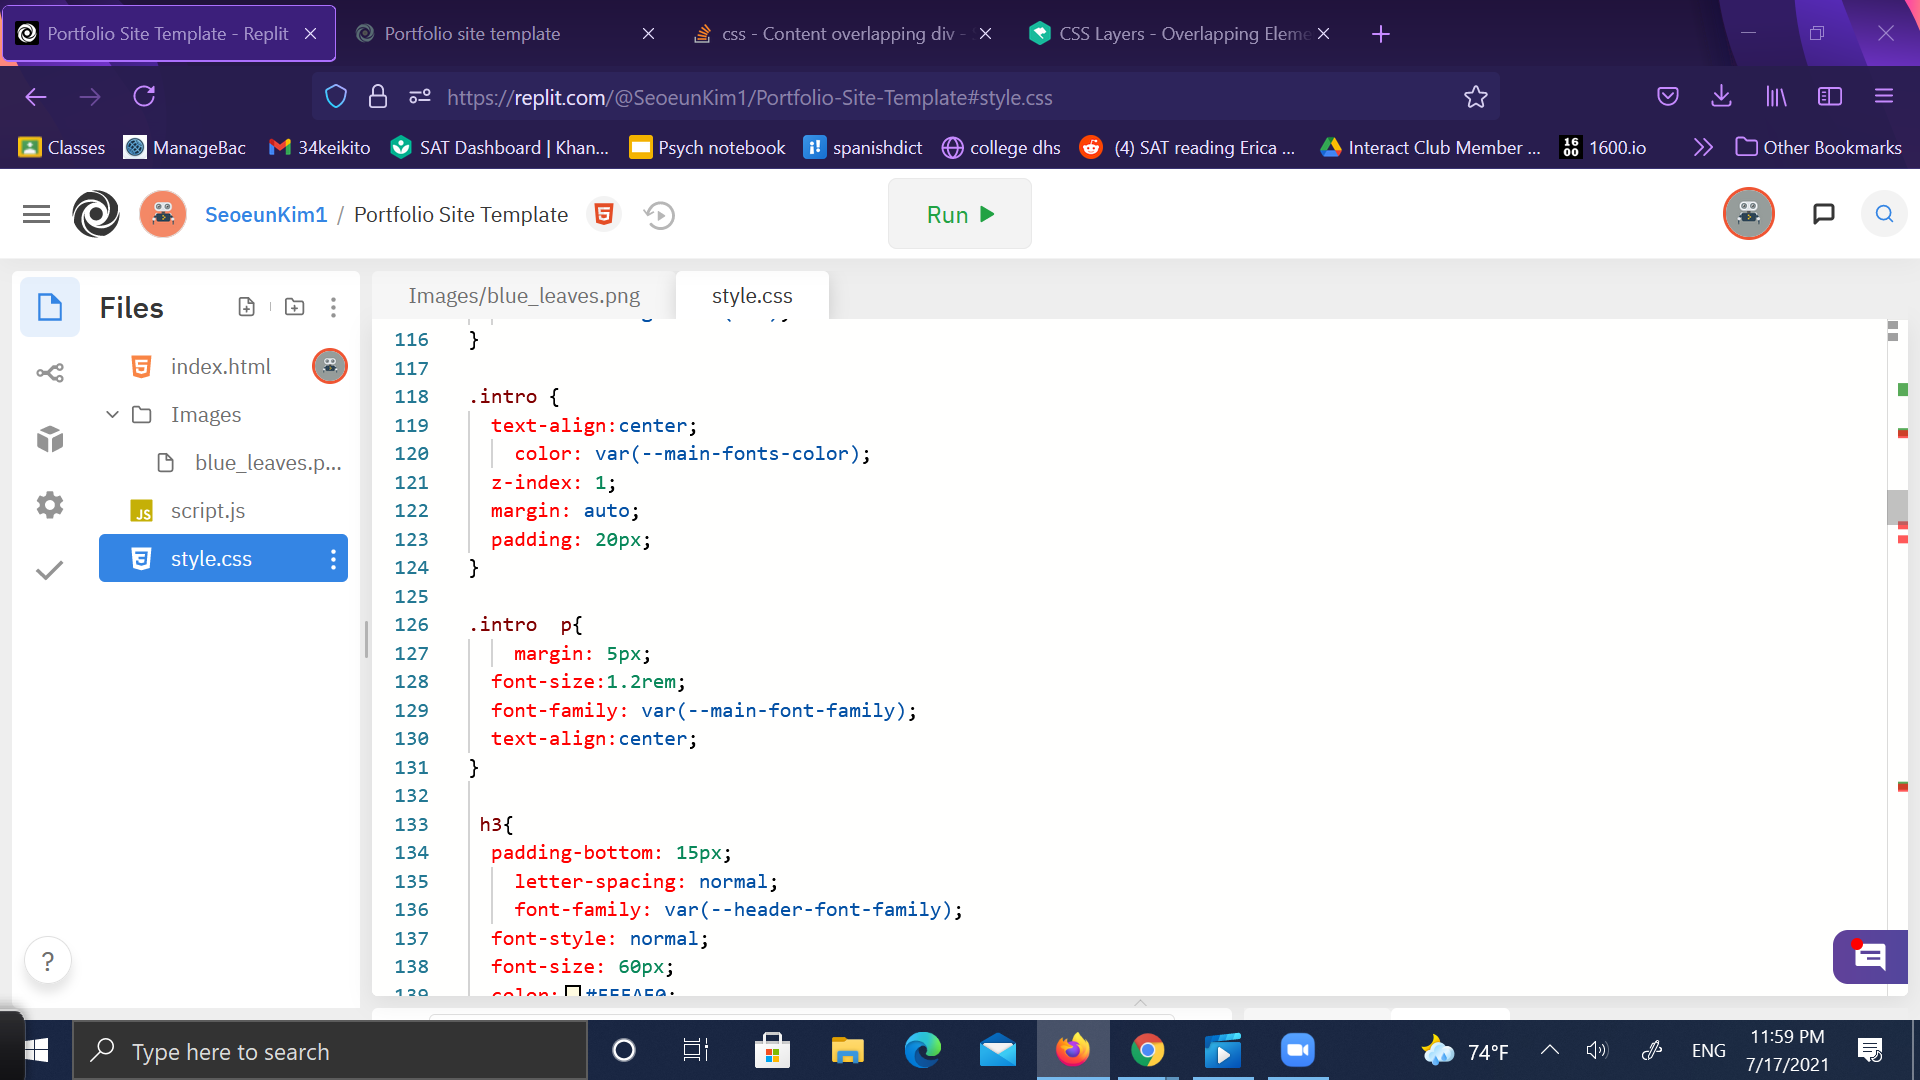1920x1080 pixels.
Task: Collapse the Images folder chevron
Action: (x=112, y=414)
